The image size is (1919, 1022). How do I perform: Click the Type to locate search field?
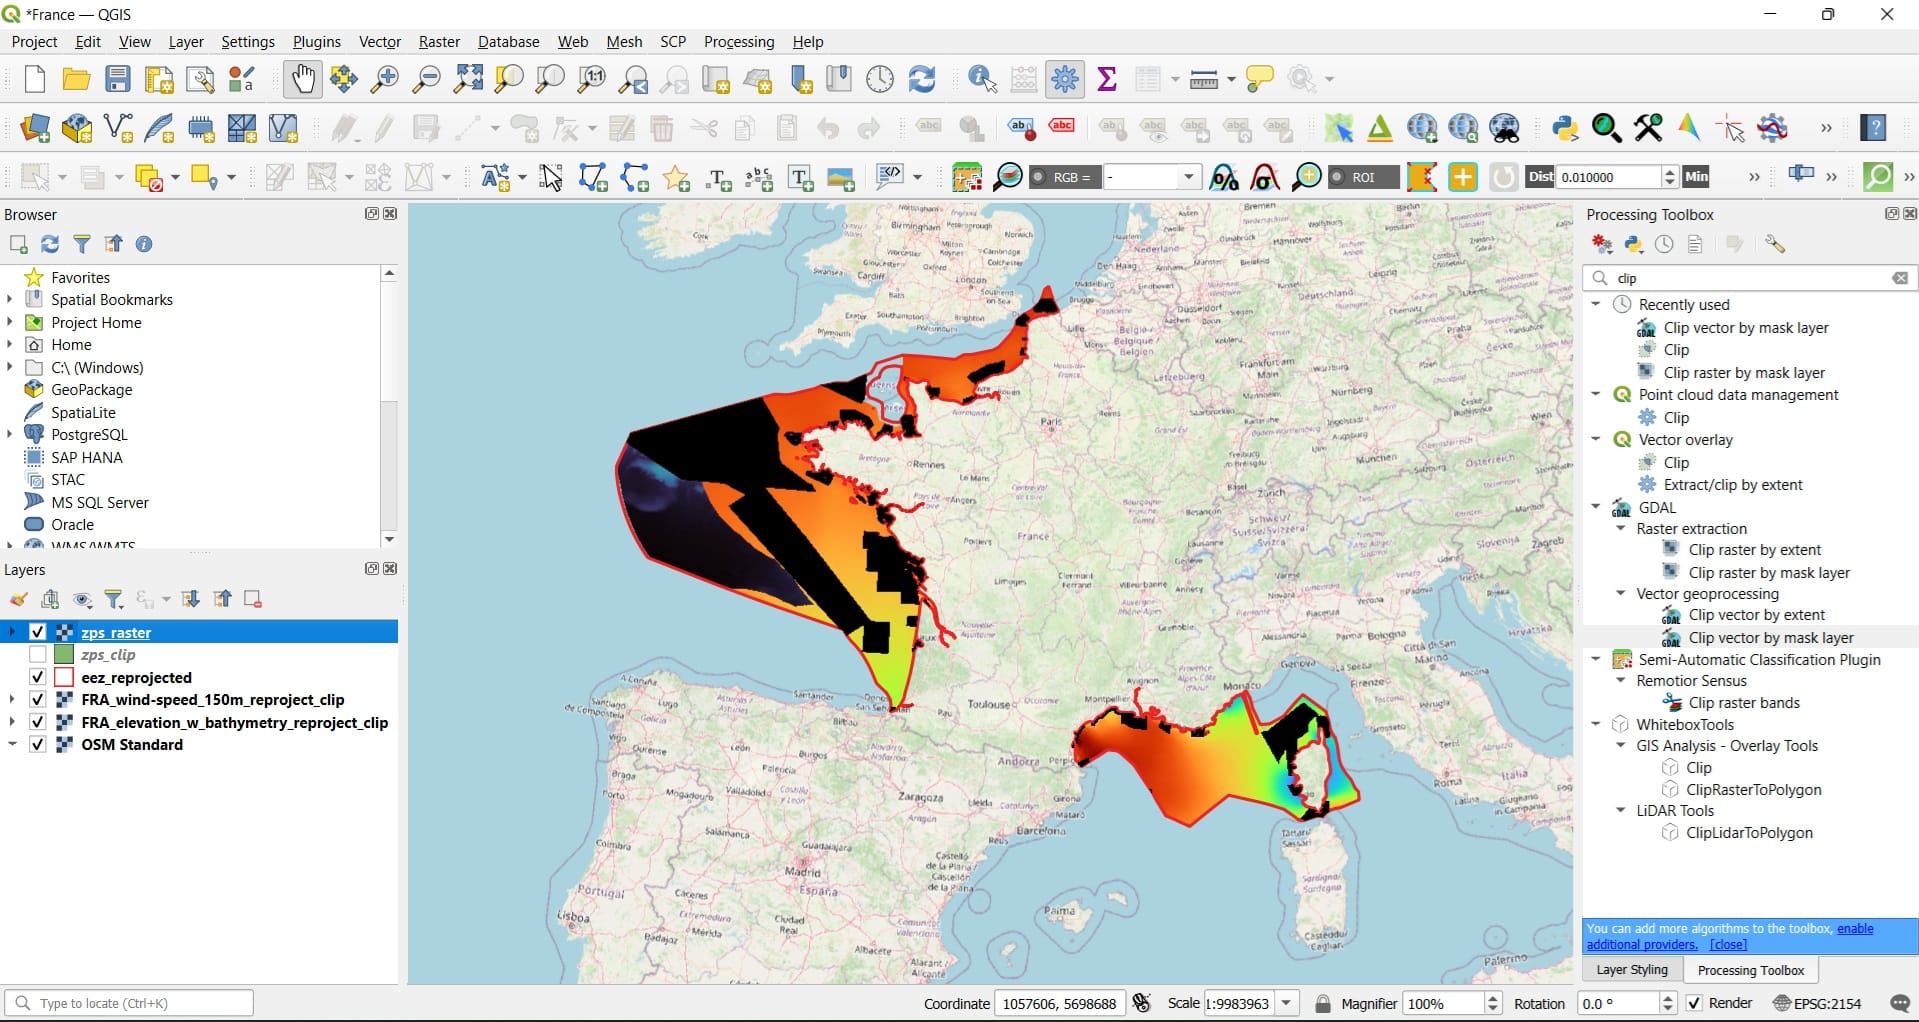(x=129, y=1003)
